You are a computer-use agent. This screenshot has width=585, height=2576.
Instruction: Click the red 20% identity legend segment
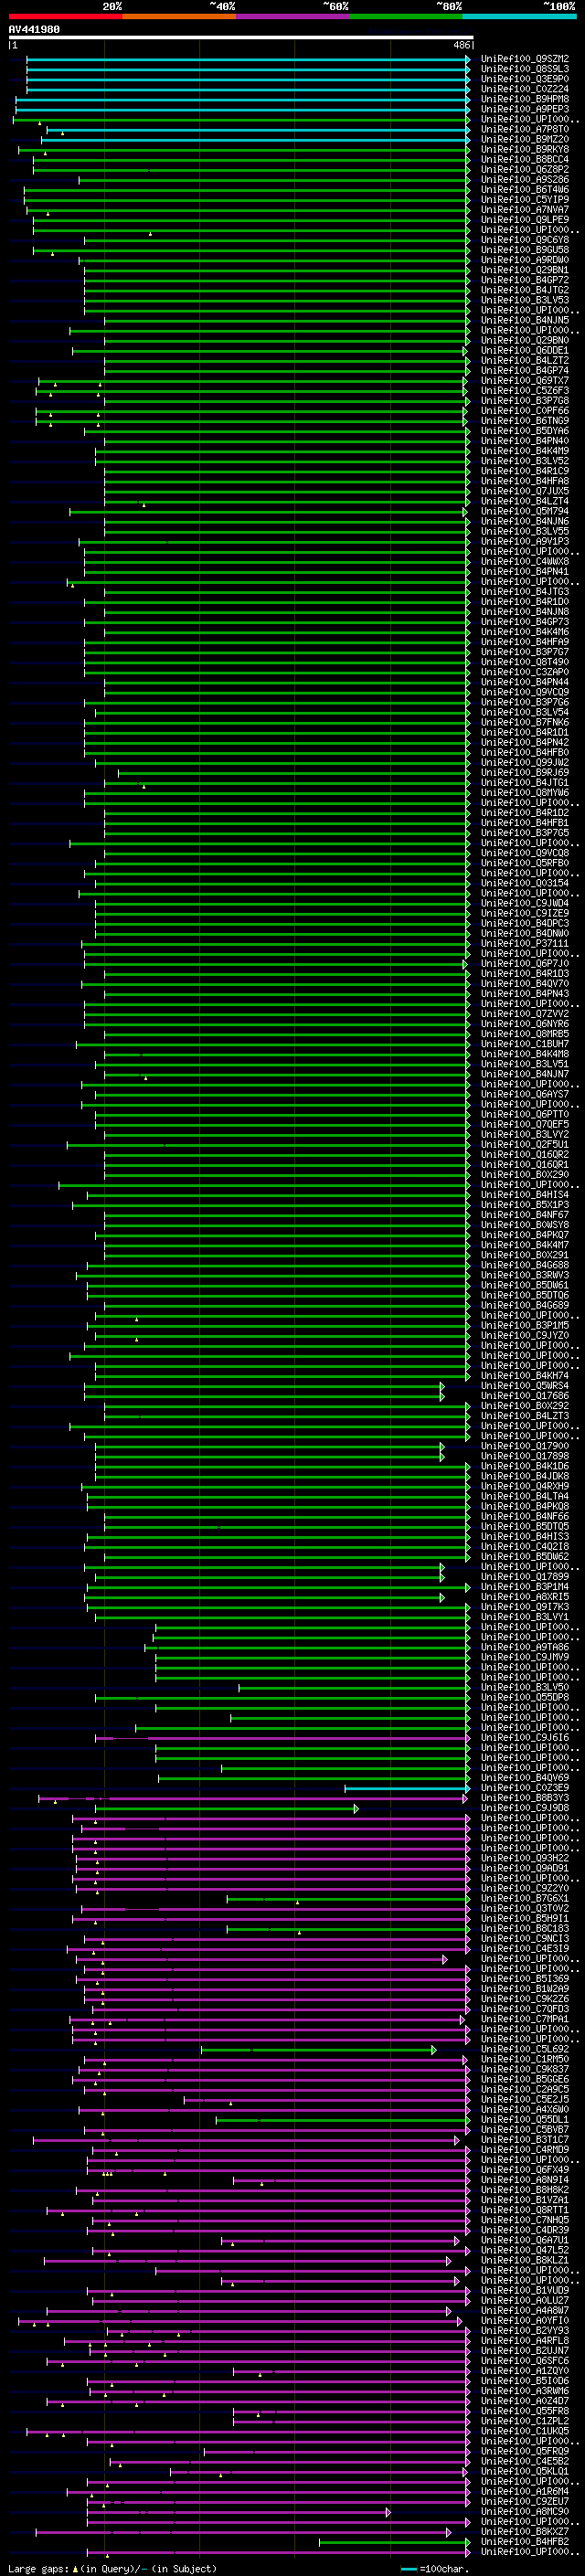click(65, 16)
